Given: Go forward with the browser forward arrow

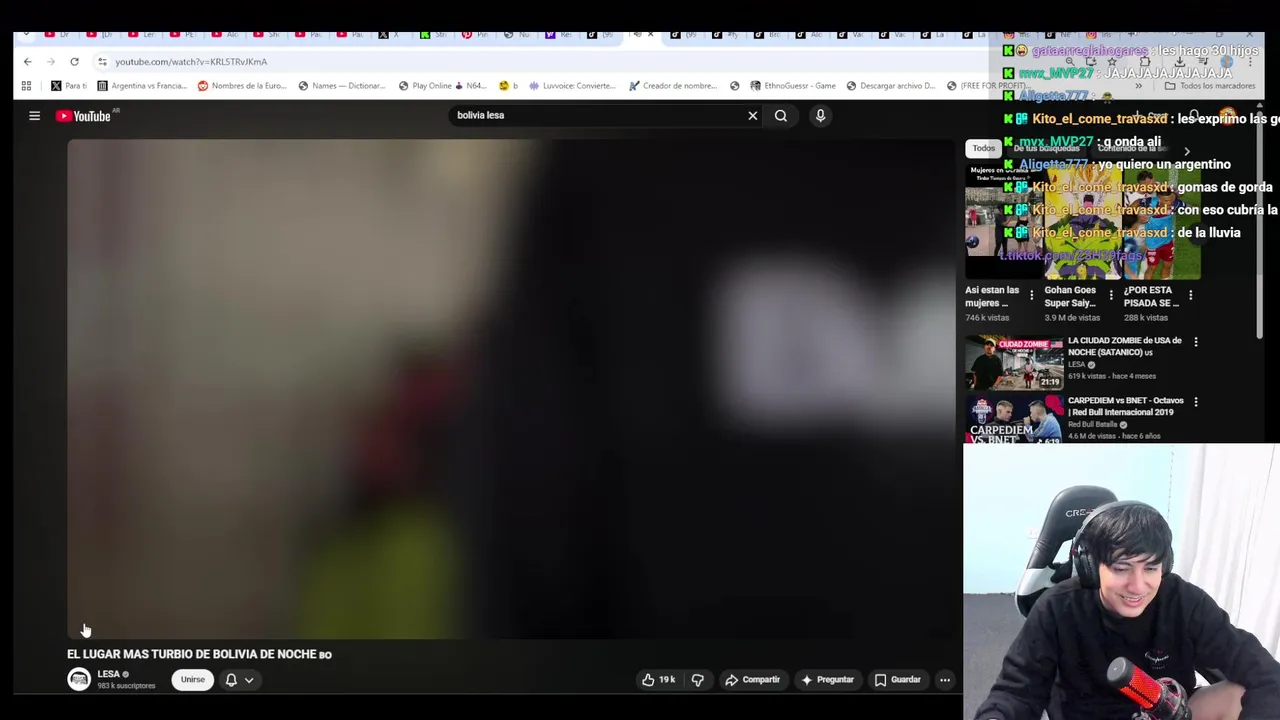Looking at the screenshot, I should (50, 62).
